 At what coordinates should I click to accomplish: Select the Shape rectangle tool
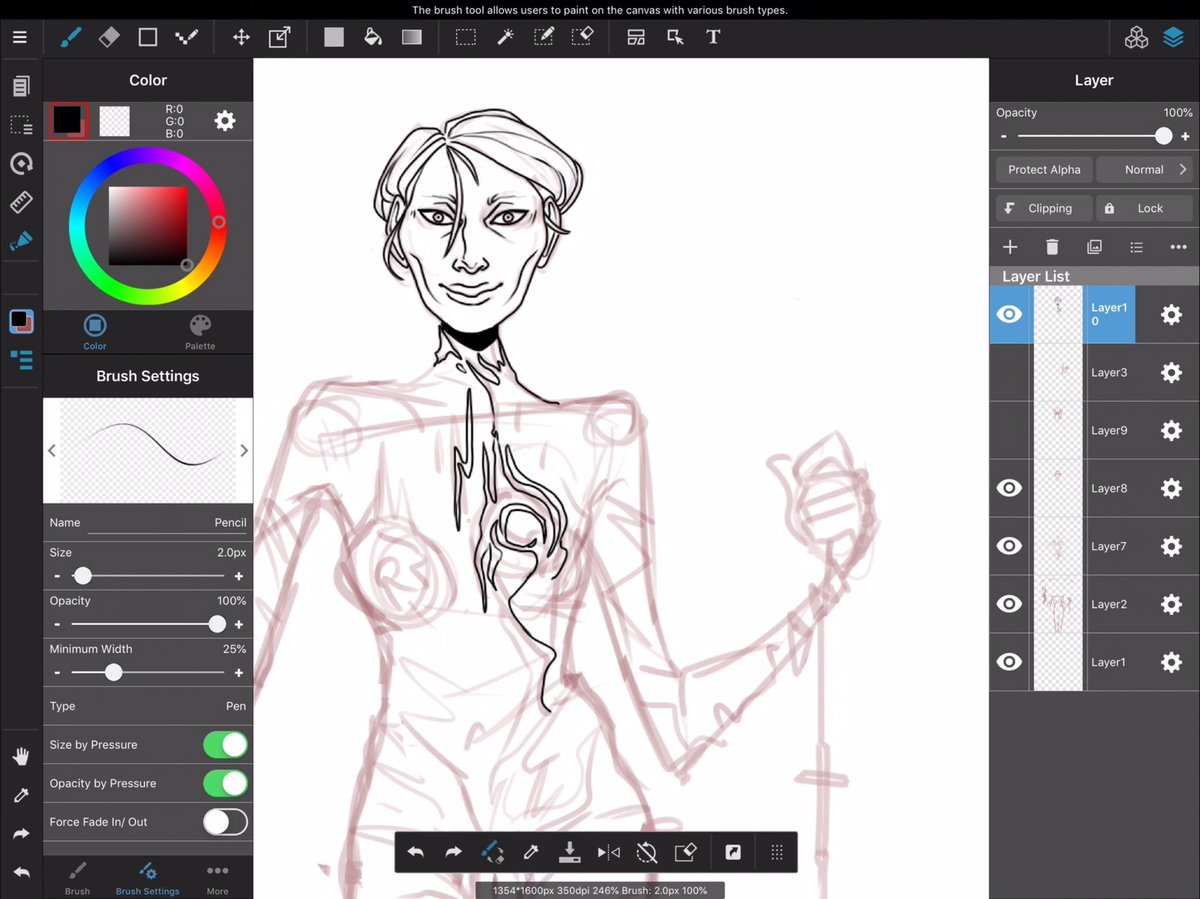[148, 38]
